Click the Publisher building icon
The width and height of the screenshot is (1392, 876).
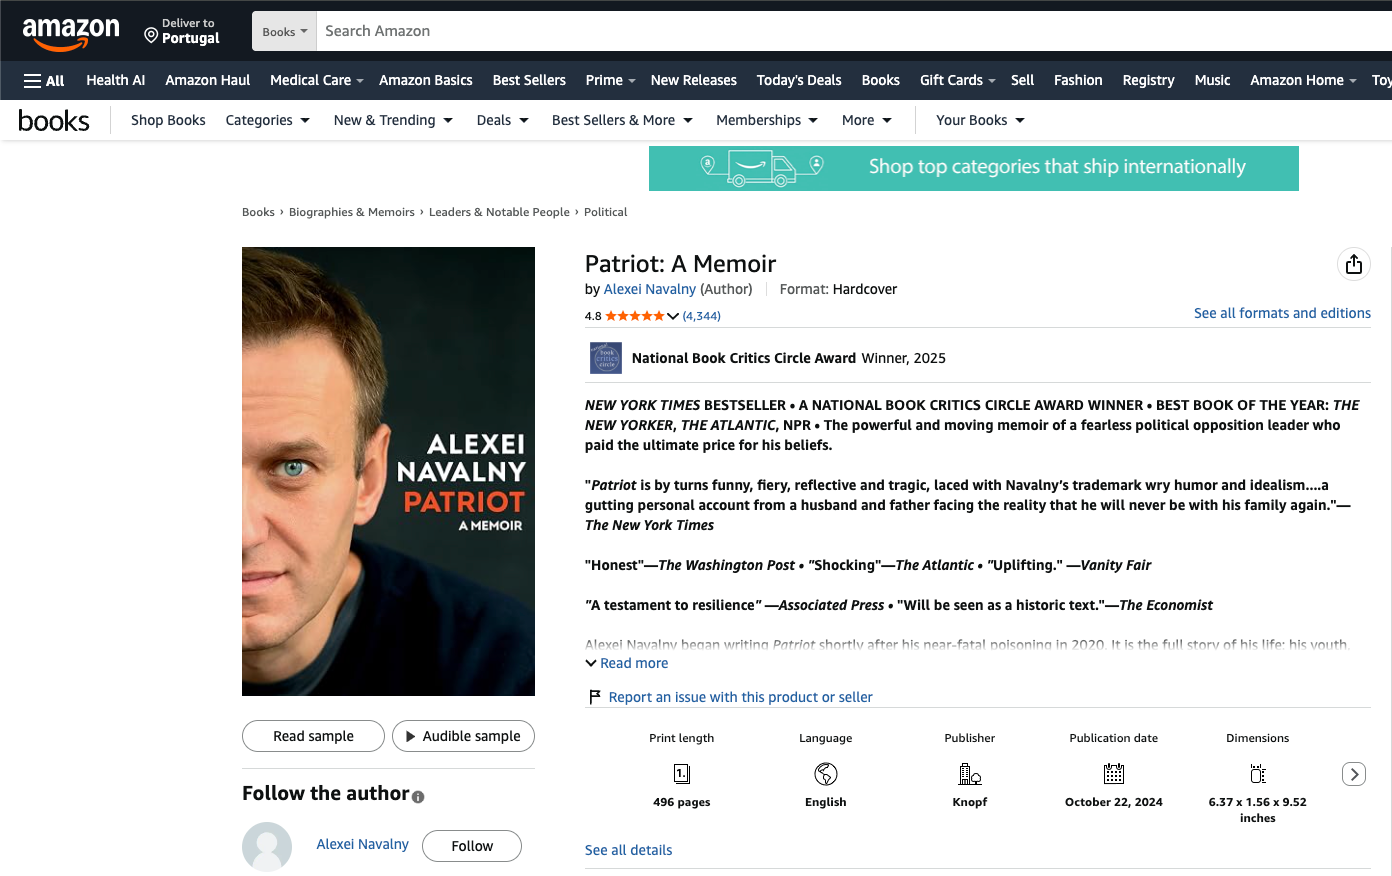tap(970, 774)
